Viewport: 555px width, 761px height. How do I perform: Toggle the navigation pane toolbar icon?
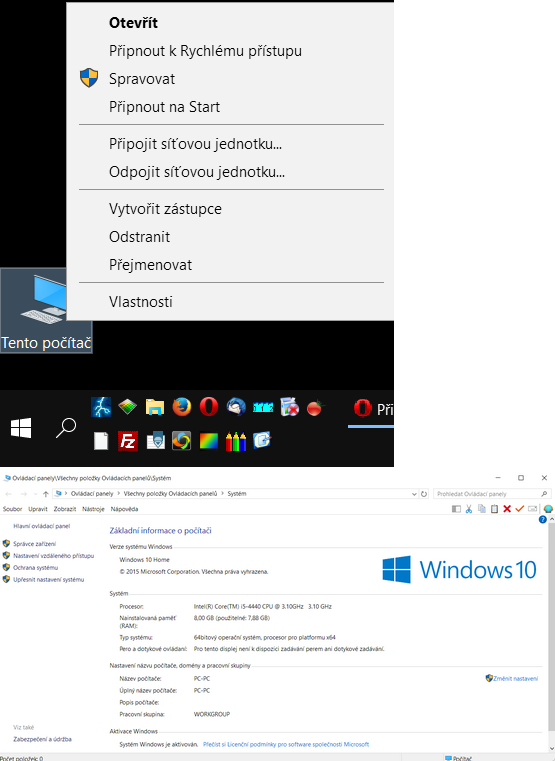456,509
